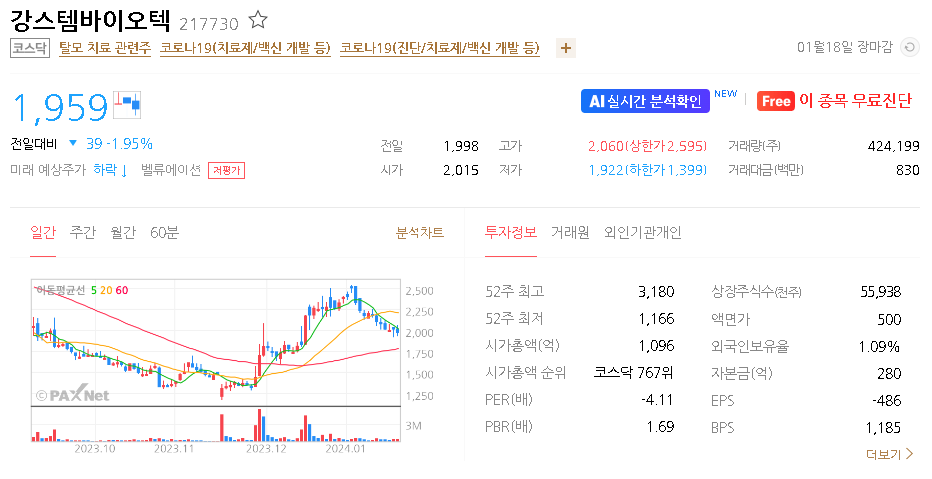
Task: Click the 거래대금(백만) value 830
Action: pos(908,171)
